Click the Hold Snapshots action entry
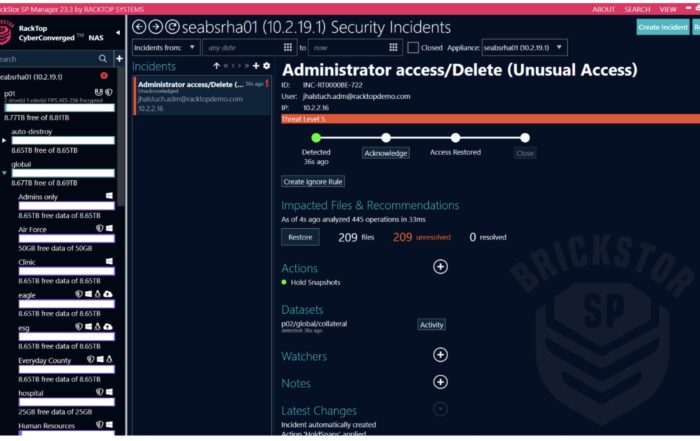 pos(315,282)
